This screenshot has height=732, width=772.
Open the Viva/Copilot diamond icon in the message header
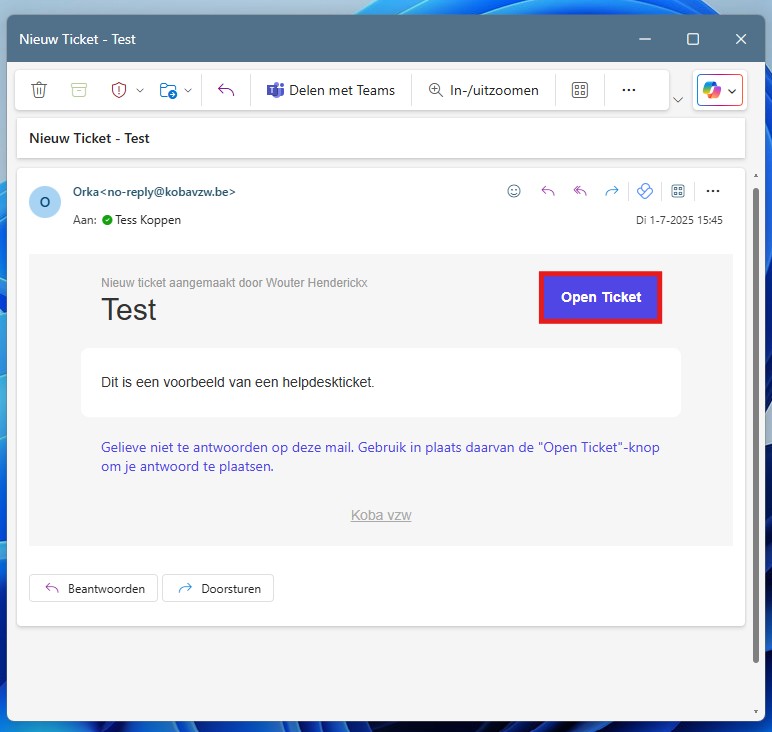click(645, 191)
